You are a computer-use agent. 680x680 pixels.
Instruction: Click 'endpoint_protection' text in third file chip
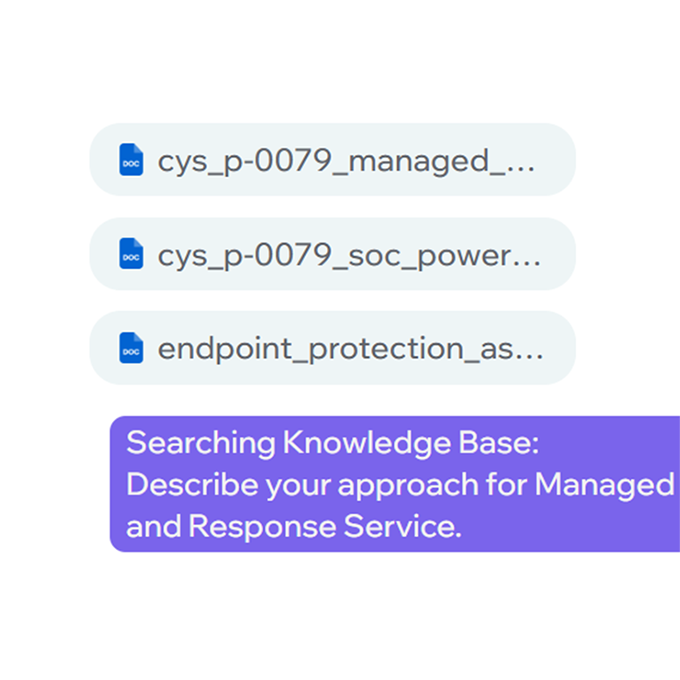pos(311,350)
